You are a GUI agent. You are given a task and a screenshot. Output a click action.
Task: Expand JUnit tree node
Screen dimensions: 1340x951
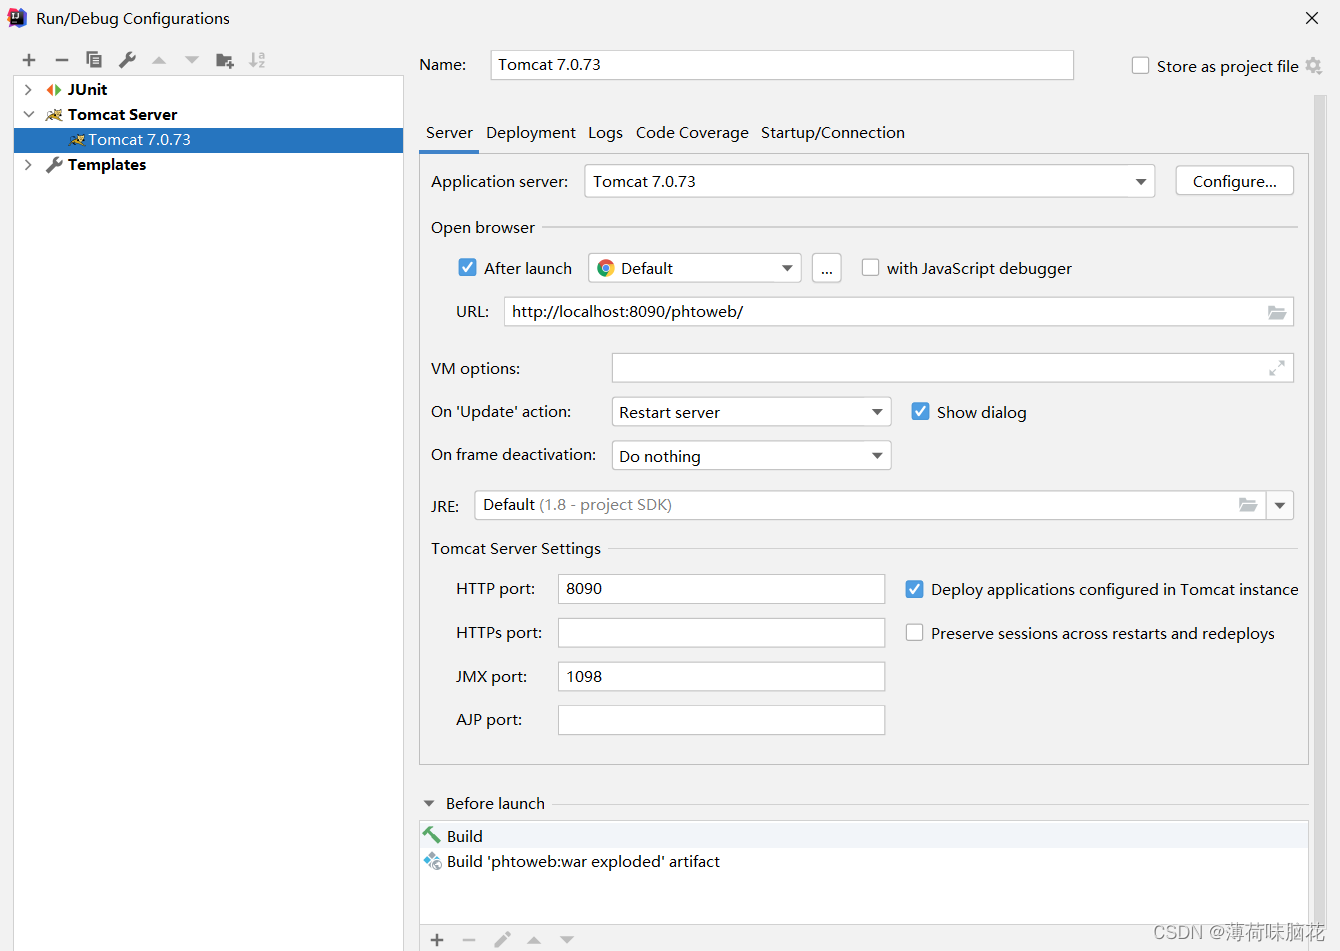point(28,90)
